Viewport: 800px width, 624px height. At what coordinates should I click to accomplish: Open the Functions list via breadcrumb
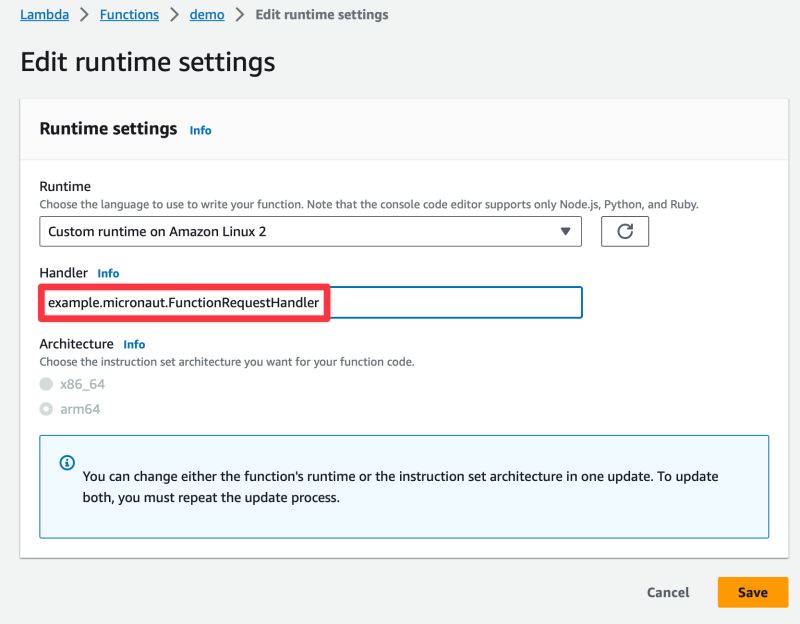click(131, 14)
